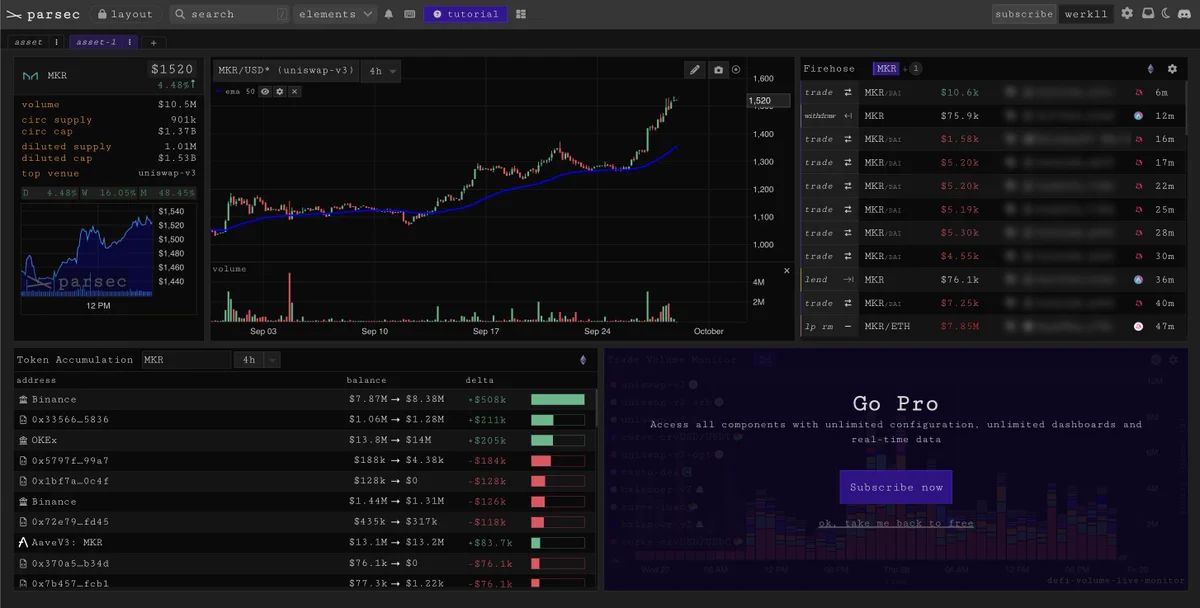Click the Uniswap icon on the 47m row

click(x=1138, y=327)
